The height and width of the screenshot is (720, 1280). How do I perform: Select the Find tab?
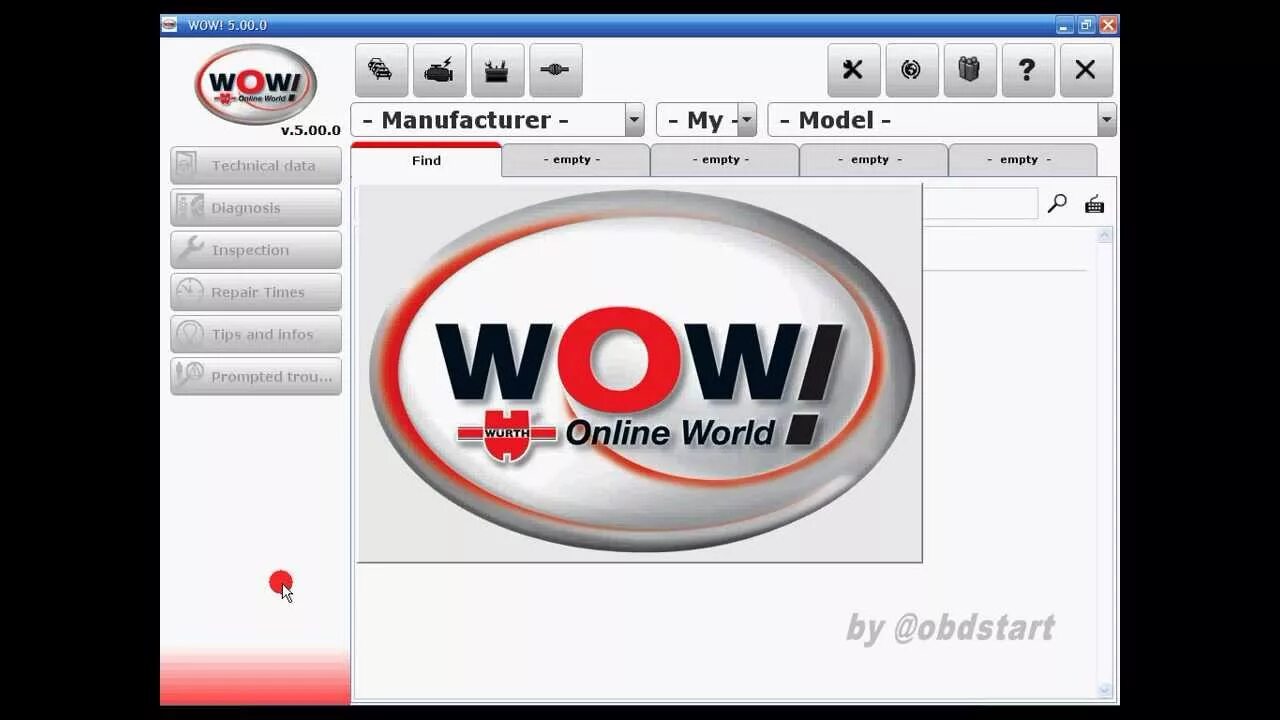[x=426, y=160]
